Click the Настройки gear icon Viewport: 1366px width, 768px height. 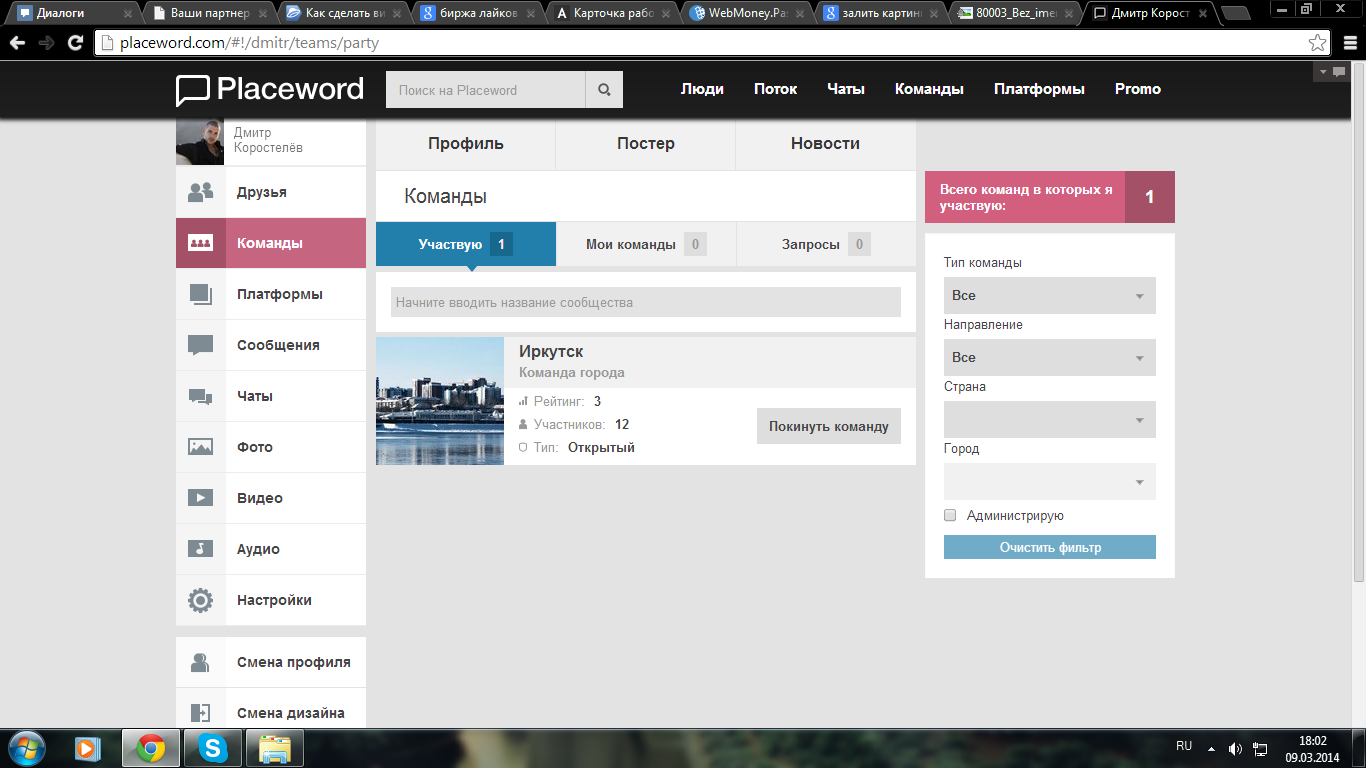(201, 600)
